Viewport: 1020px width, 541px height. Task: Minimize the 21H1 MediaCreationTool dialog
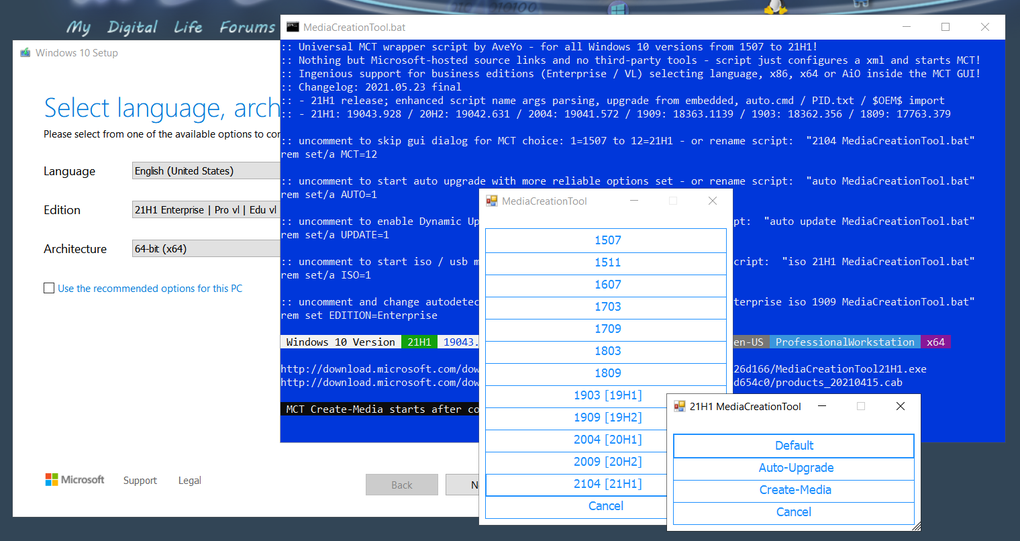click(822, 406)
